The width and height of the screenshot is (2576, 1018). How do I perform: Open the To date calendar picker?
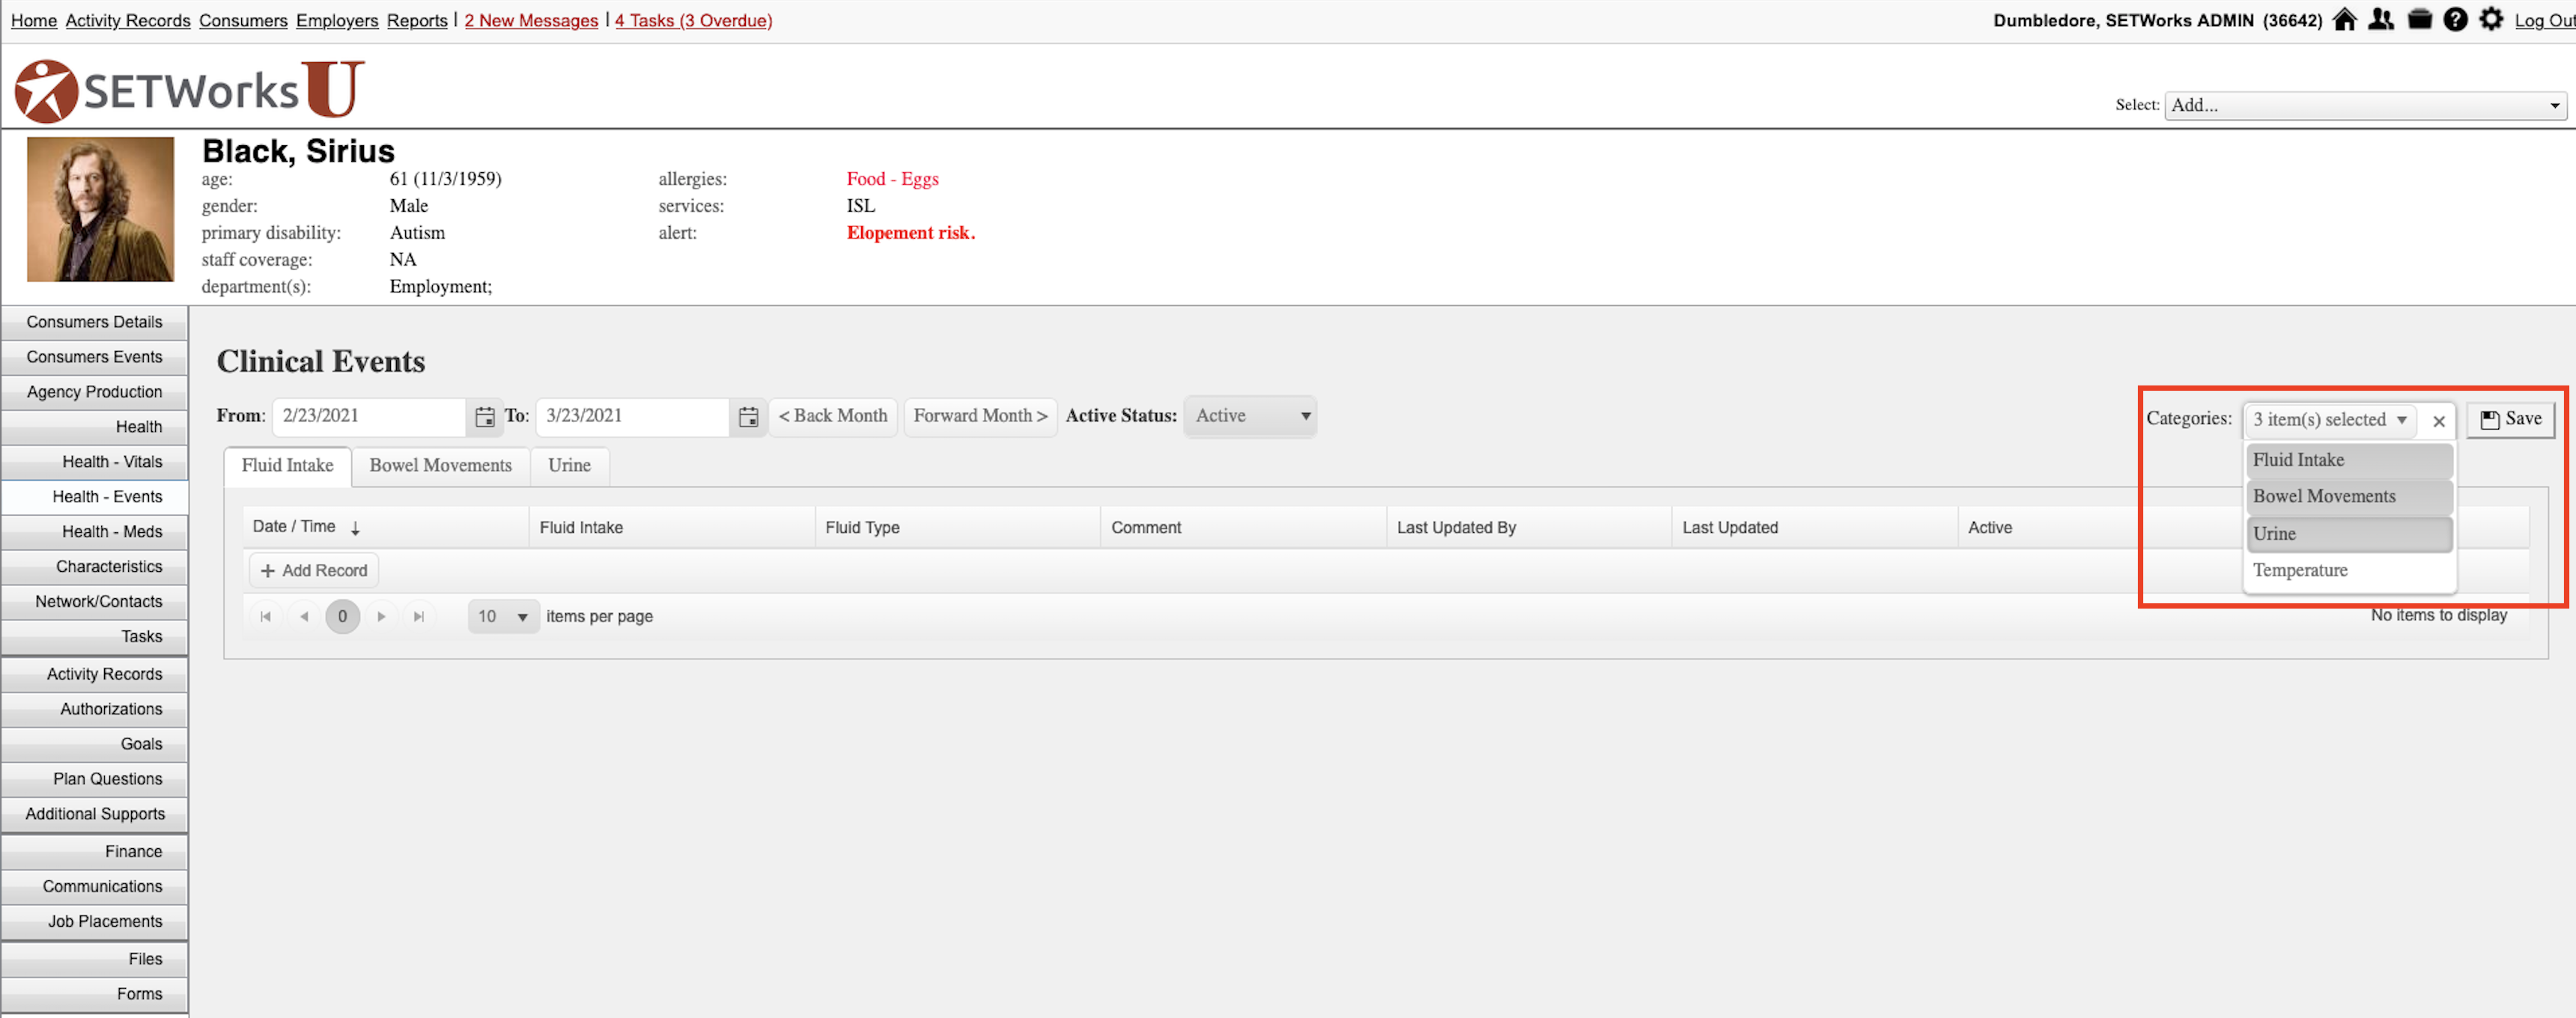click(748, 417)
